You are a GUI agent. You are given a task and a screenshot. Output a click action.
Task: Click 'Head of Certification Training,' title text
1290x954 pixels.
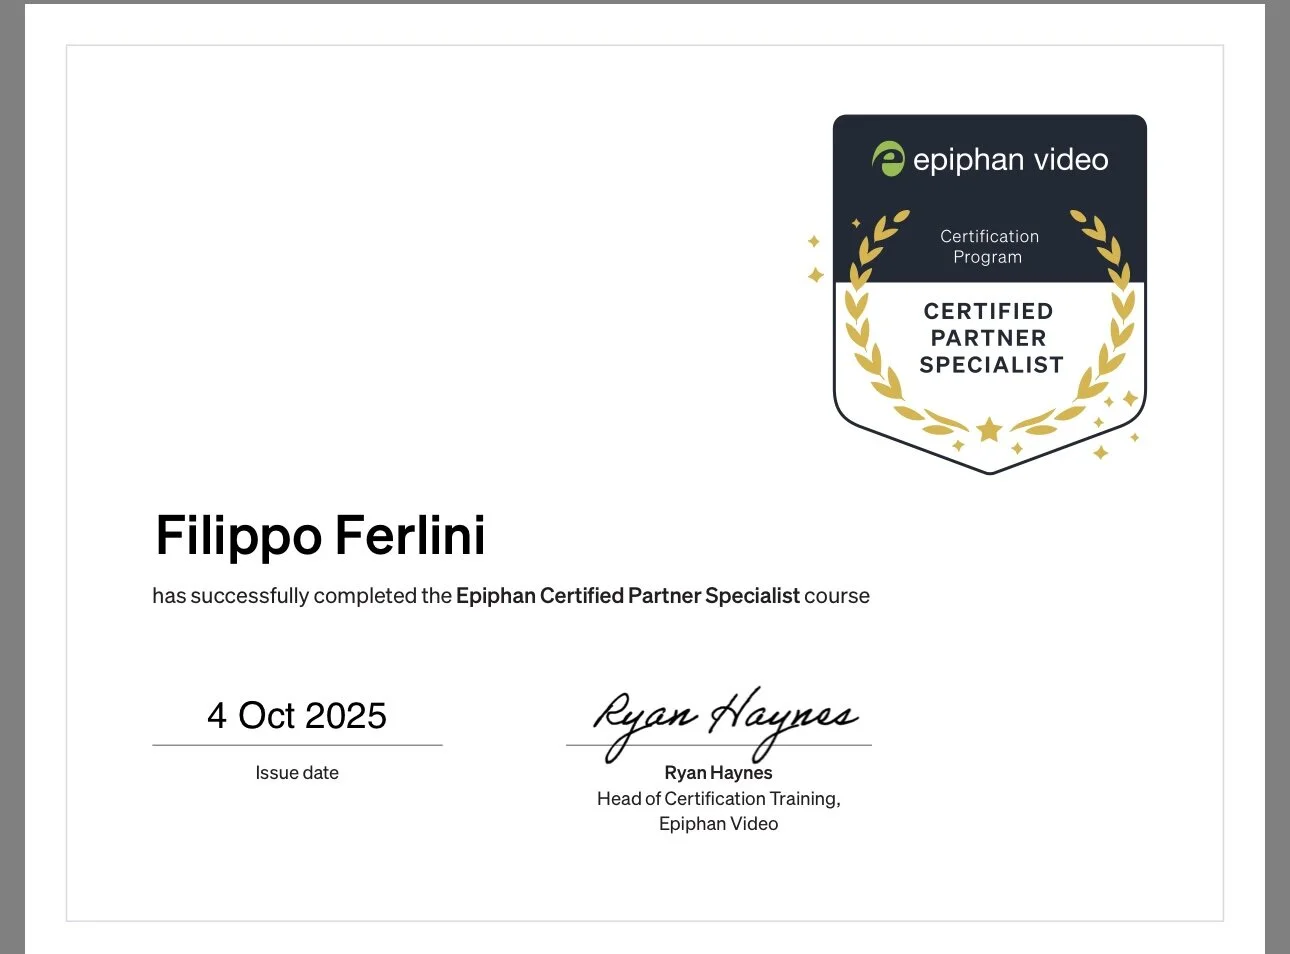(718, 799)
